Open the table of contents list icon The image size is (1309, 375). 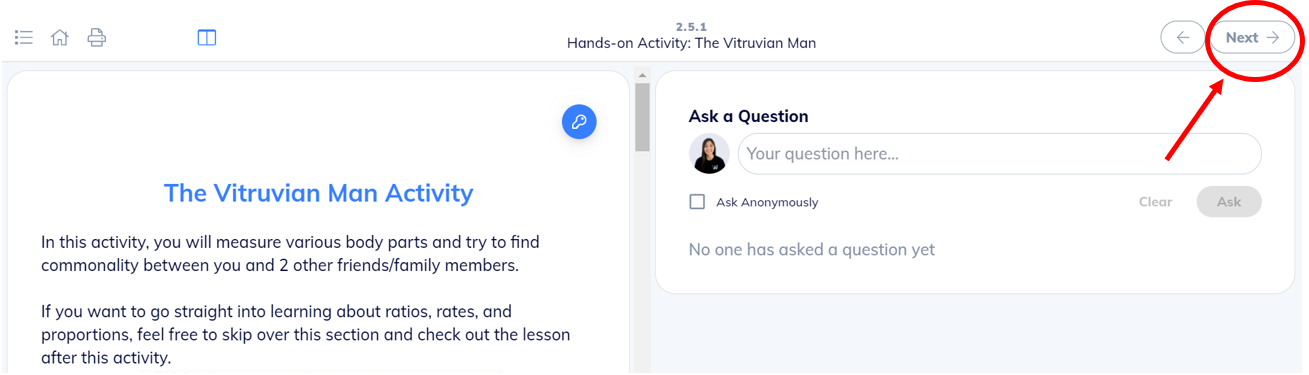[24, 38]
